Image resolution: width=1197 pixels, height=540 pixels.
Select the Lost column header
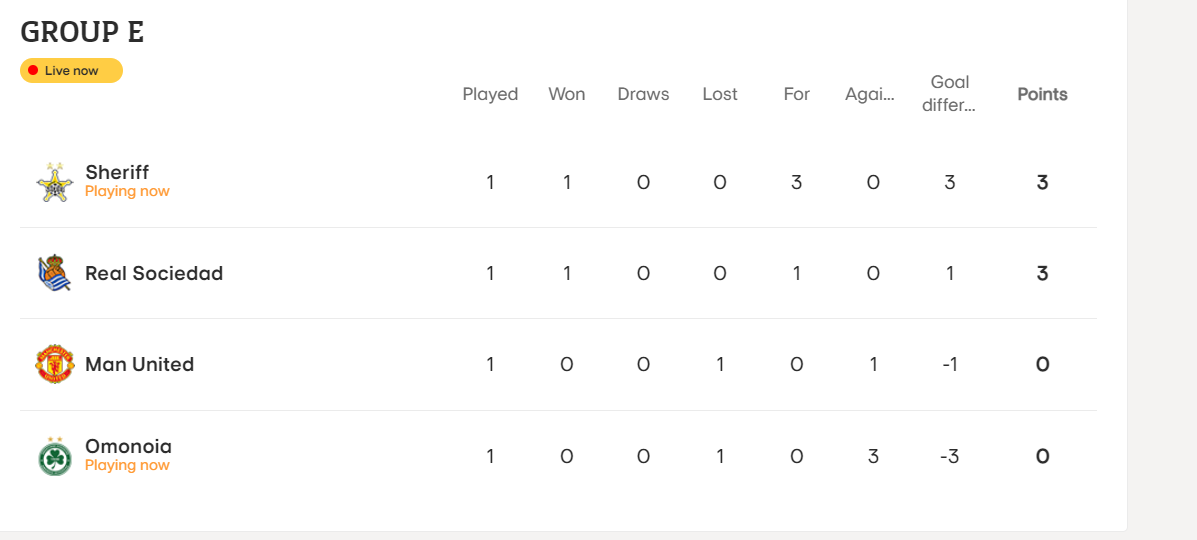click(720, 95)
